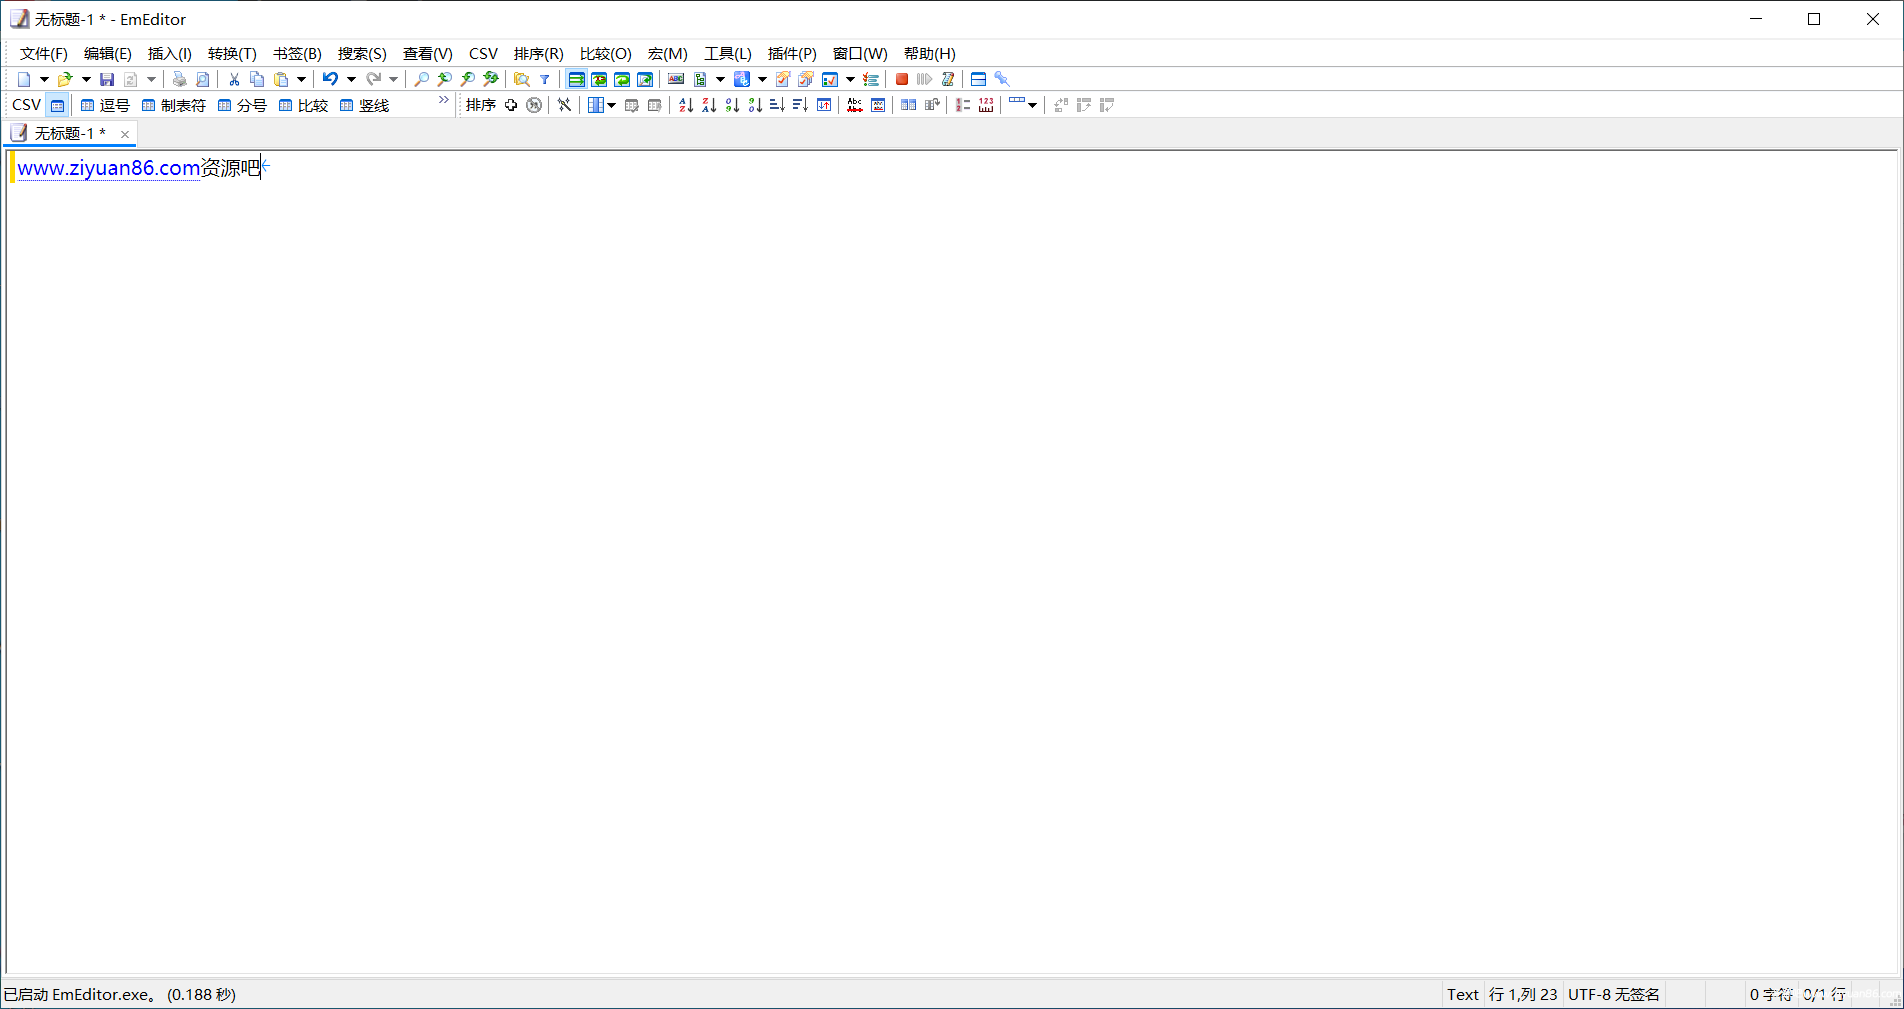
Task: Expand the New file dropdown arrow
Action: 44,79
